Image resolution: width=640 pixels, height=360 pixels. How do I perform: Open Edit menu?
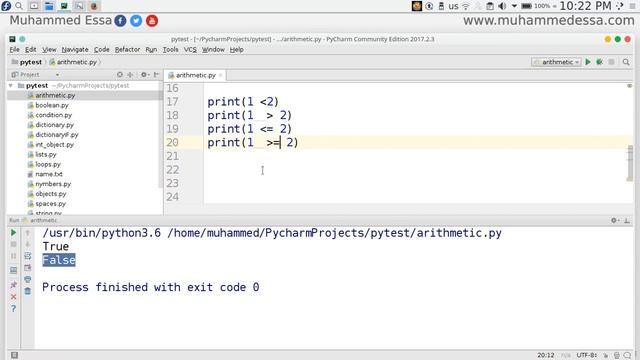coord(31,49)
